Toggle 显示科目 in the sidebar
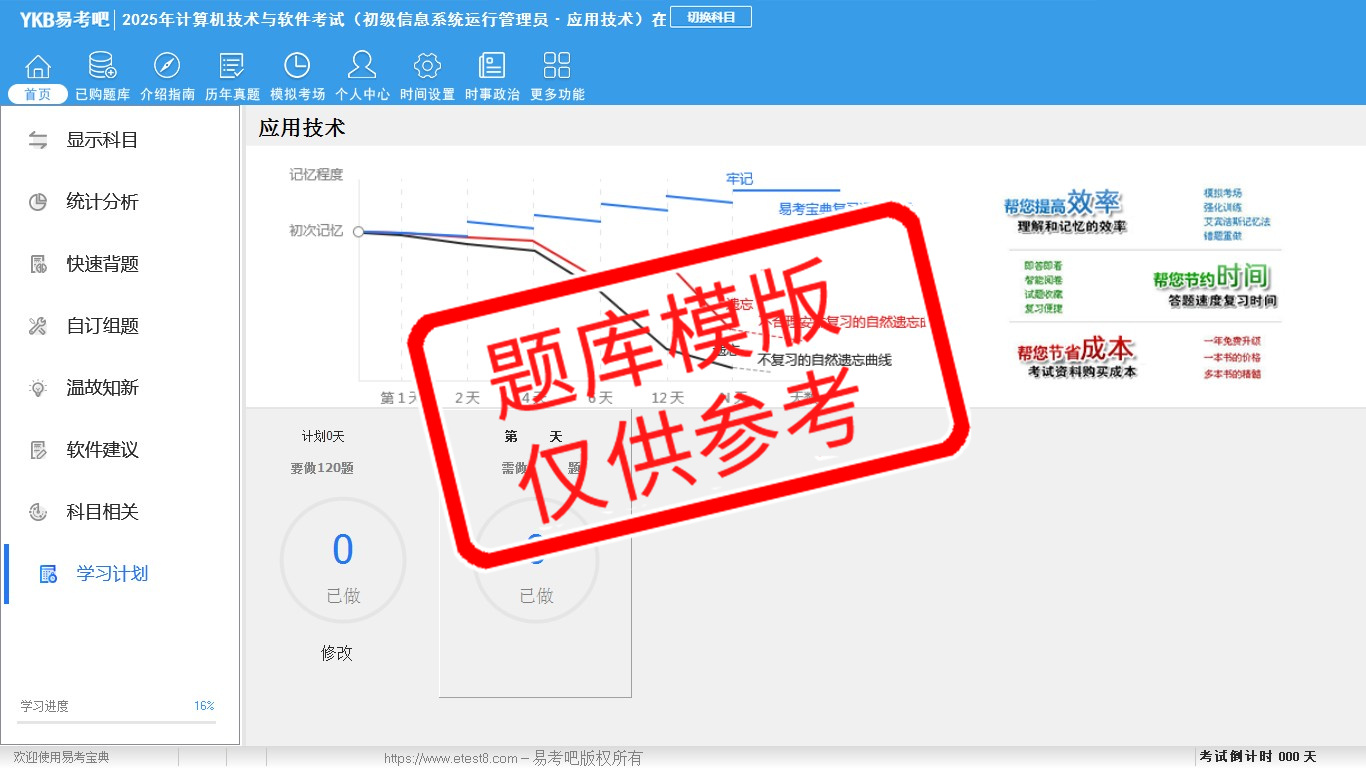This screenshot has height=768, width=1366. [x=101, y=140]
